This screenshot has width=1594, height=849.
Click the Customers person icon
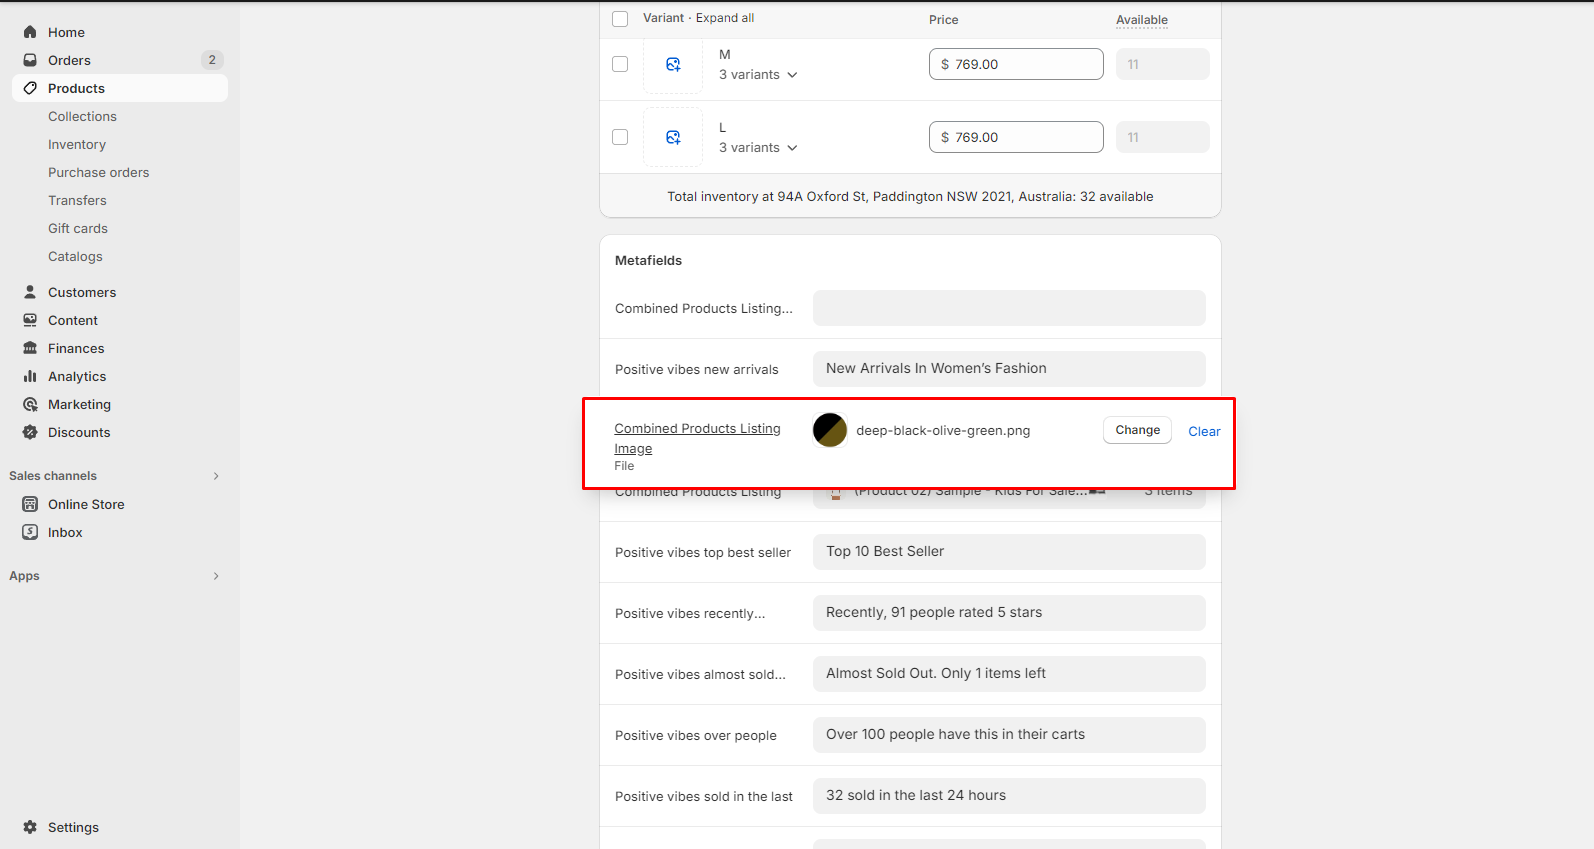point(30,292)
